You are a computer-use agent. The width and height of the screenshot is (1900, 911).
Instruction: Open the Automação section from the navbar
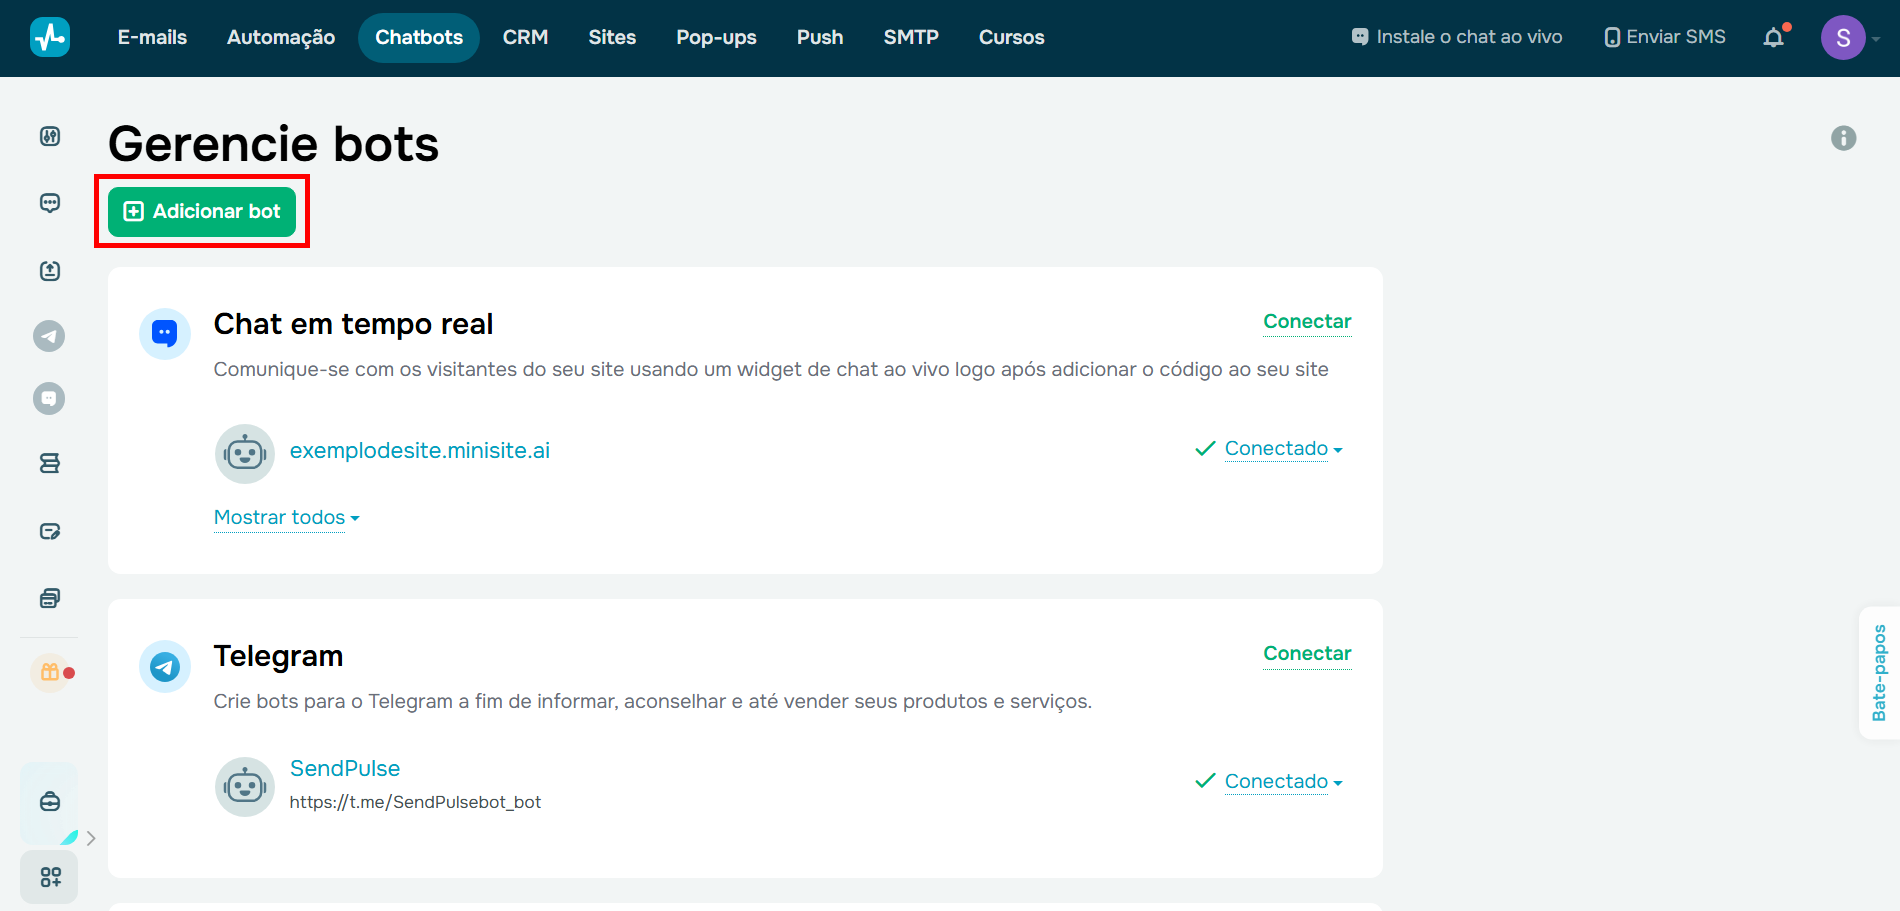[x=280, y=37]
